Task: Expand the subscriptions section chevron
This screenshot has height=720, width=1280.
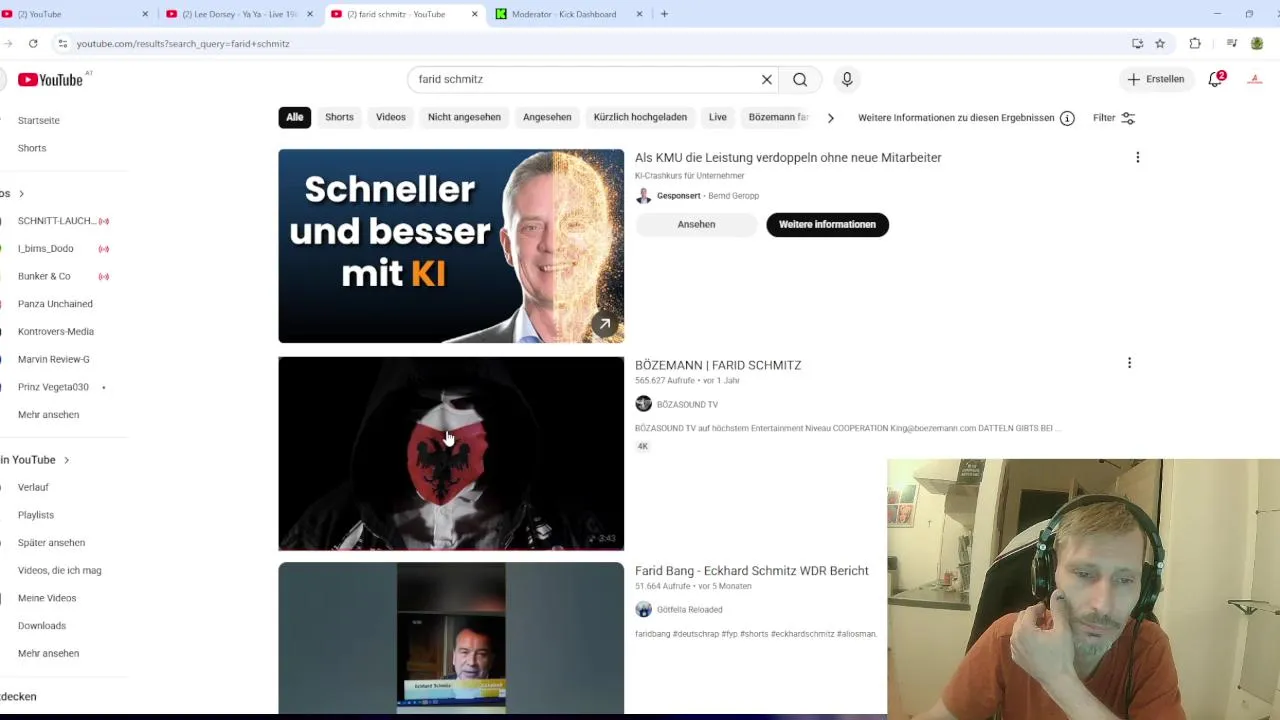Action: click(x=21, y=194)
